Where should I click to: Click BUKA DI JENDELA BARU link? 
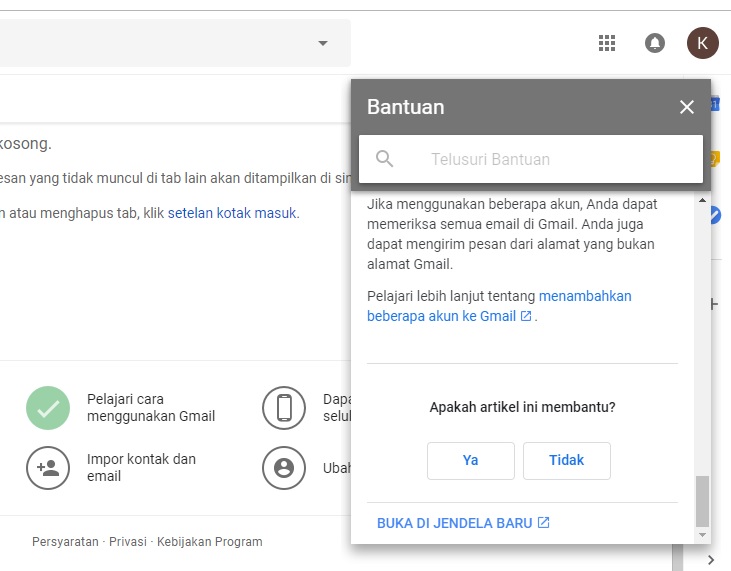(x=463, y=523)
